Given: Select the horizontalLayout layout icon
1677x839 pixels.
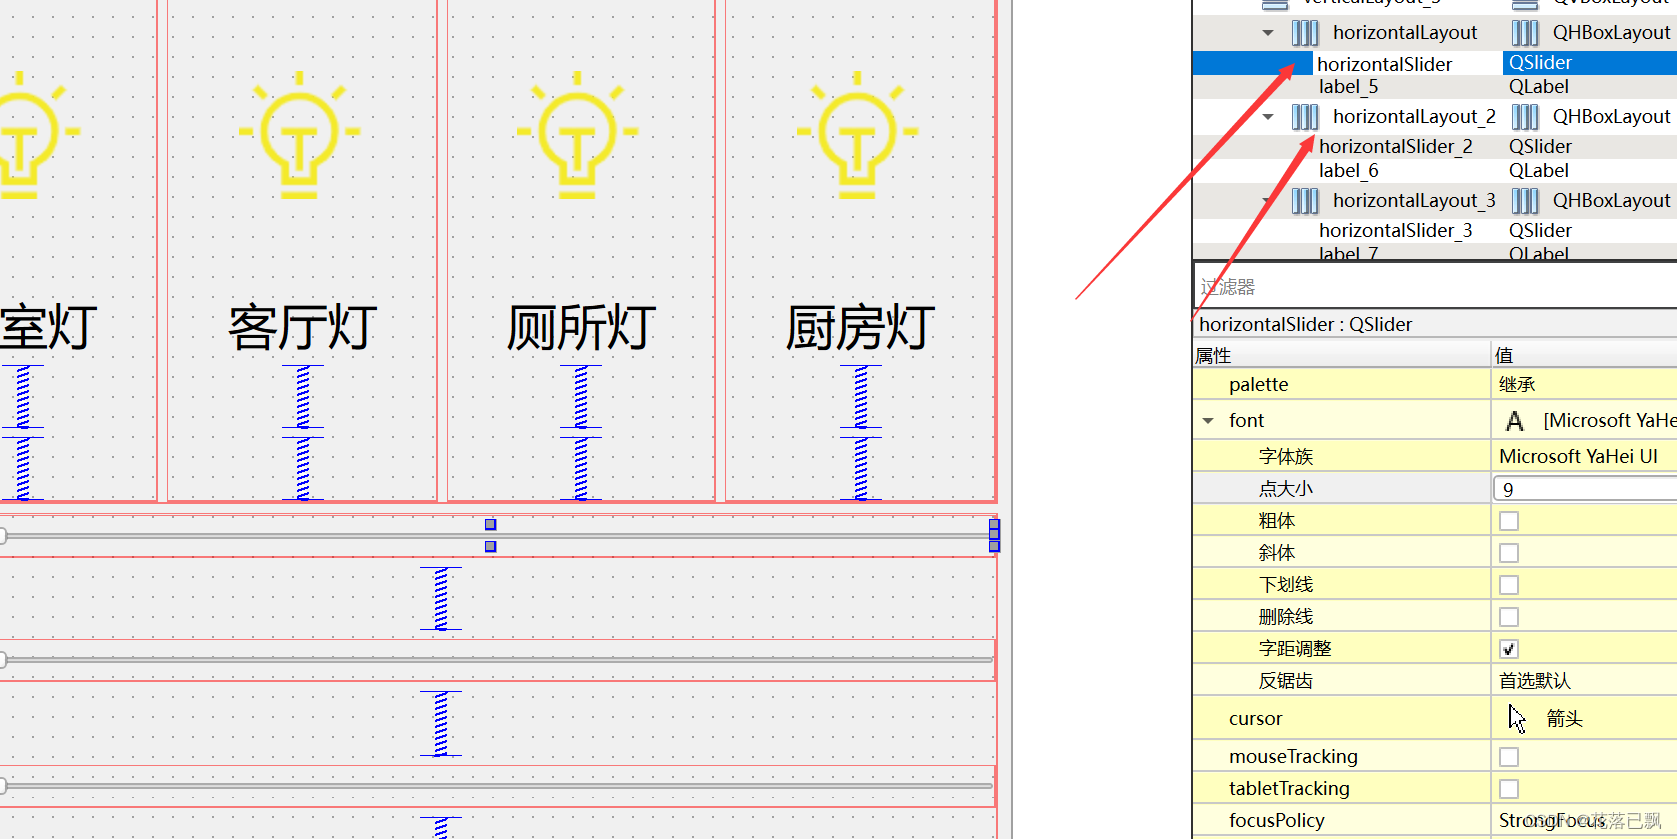Looking at the screenshot, I should pyautogui.click(x=1305, y=33).
